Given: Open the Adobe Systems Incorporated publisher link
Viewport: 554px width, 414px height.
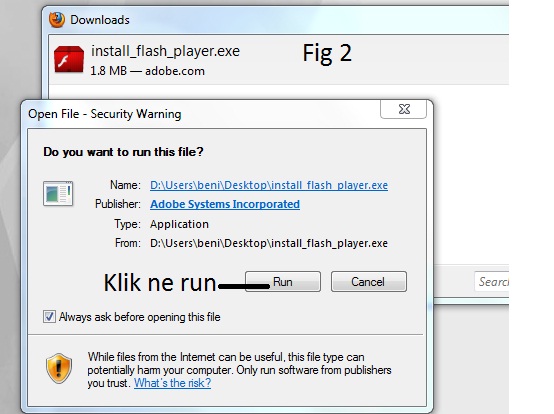Looking at the screenshot, I should click(225, 204).
